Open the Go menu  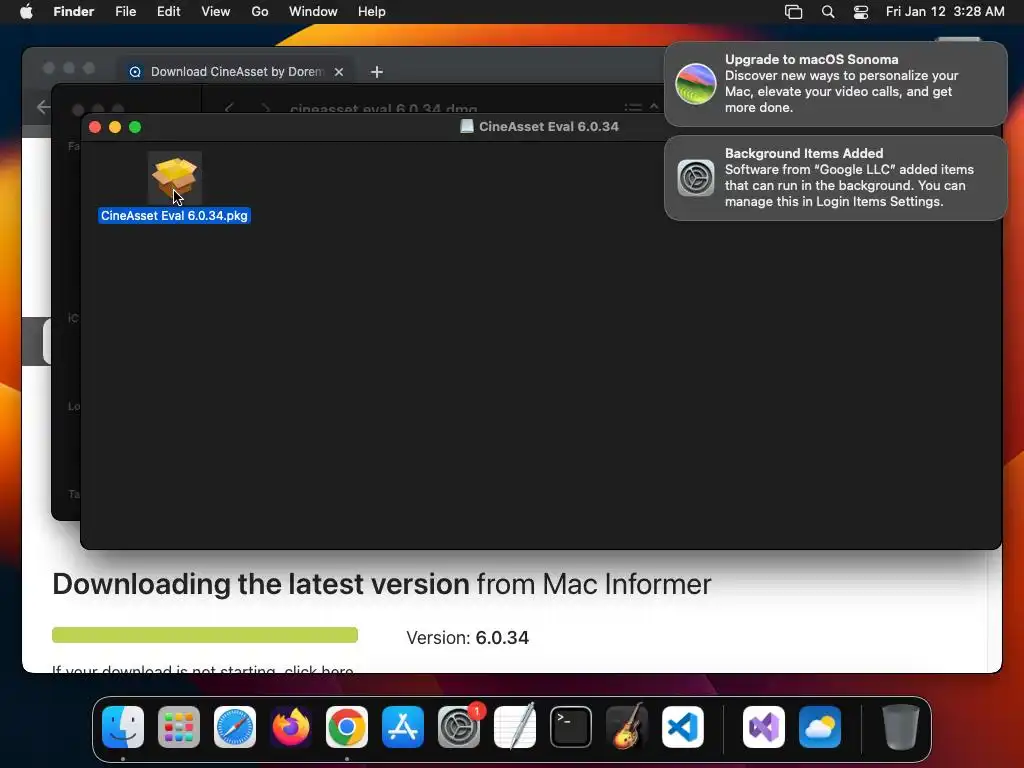point(260,12)
